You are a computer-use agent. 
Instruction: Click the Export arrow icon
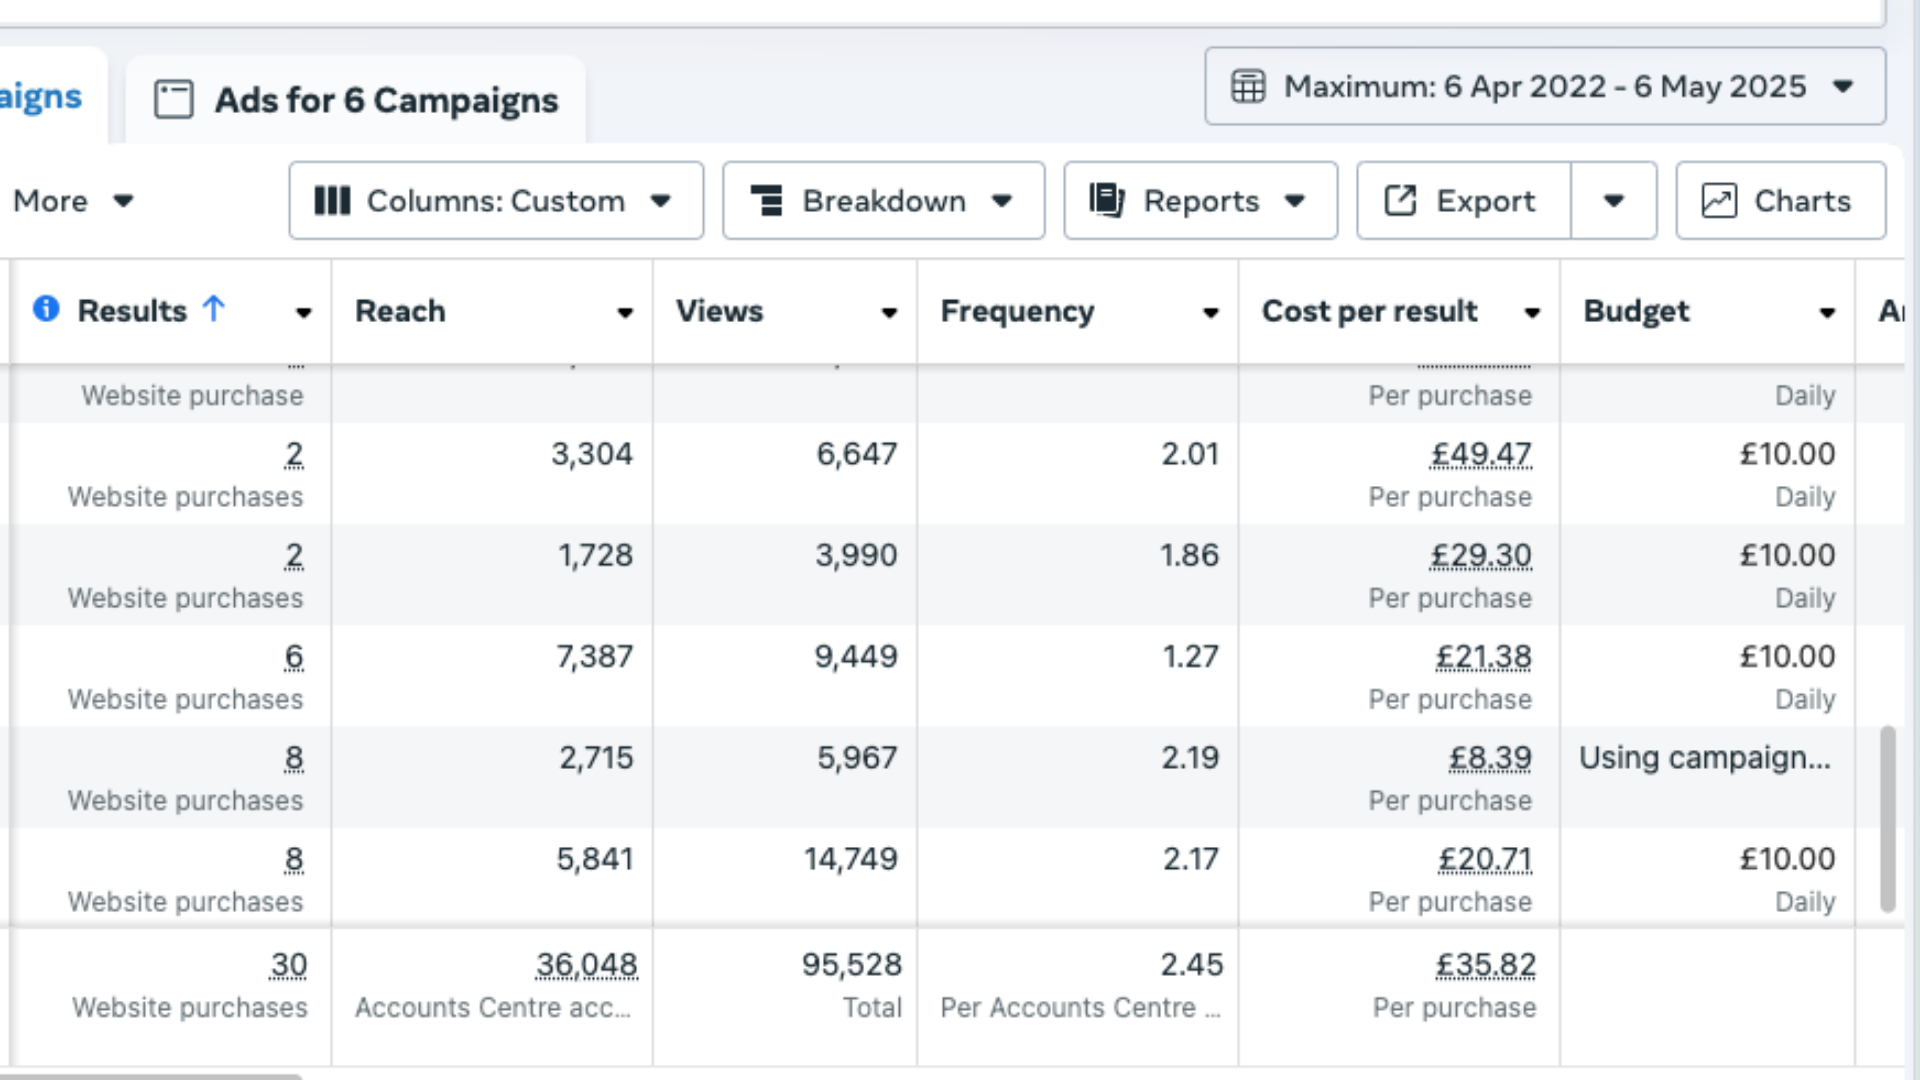click(x=1400, y=201)
